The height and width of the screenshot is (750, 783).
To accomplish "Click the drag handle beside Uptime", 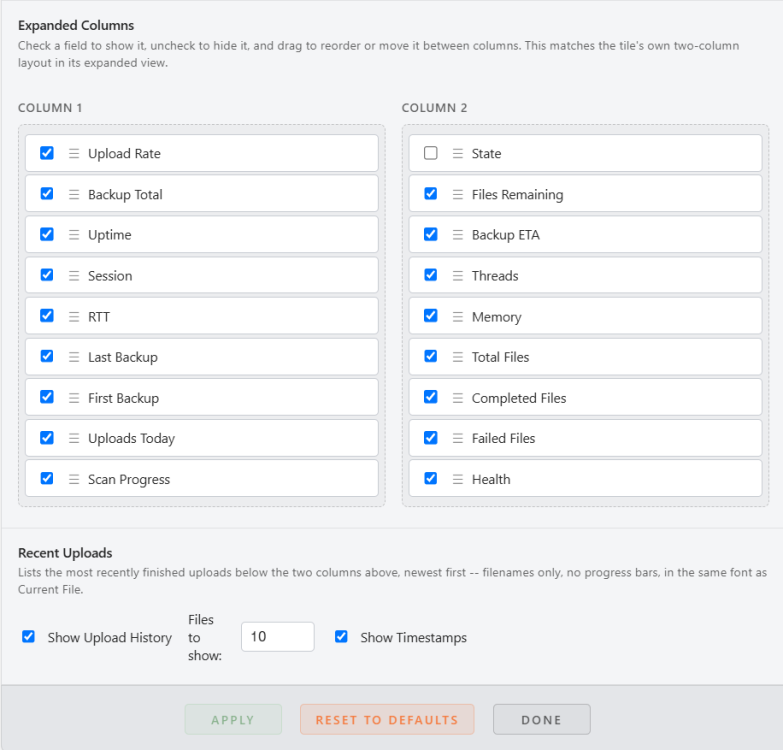I will click(74, 235).
